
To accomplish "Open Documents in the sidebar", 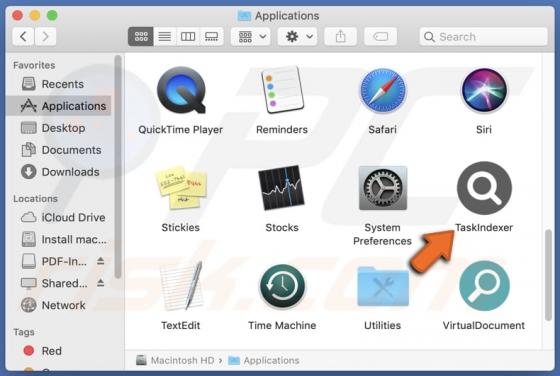I will click(x=59, y=150).
